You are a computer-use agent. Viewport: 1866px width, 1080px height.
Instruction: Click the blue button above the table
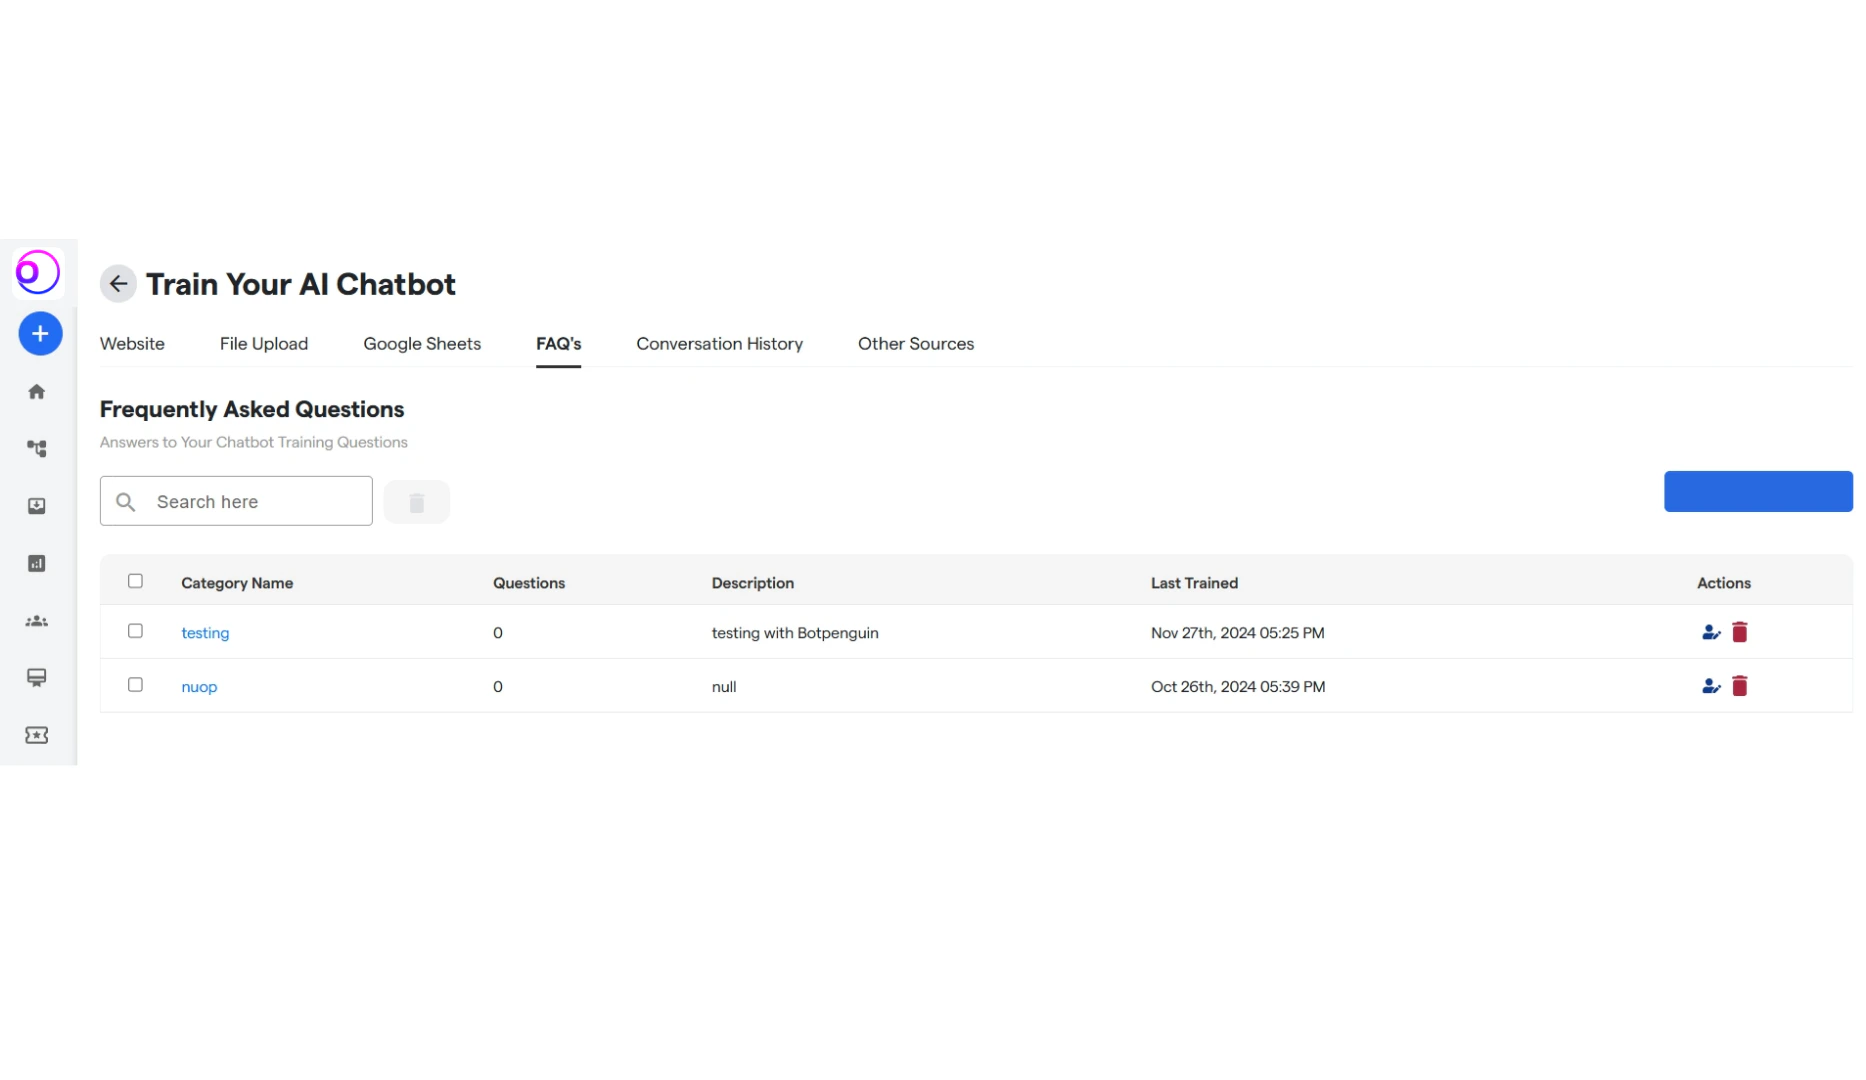click(1758, 492)
